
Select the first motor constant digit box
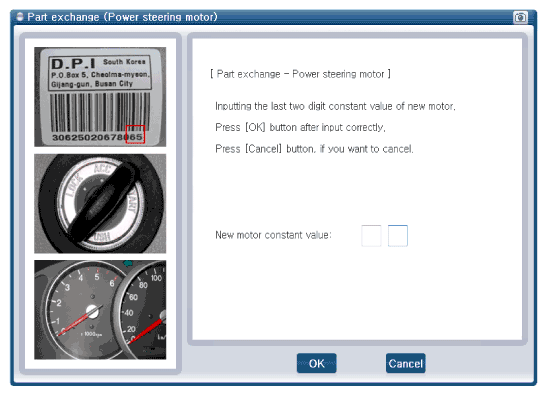coord(371,236)
